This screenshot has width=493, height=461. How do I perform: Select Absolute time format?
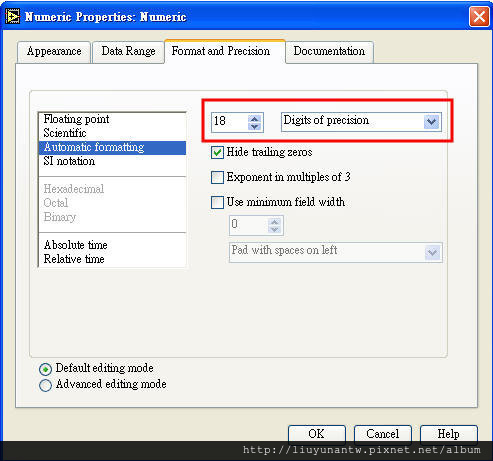coord(112,245)
